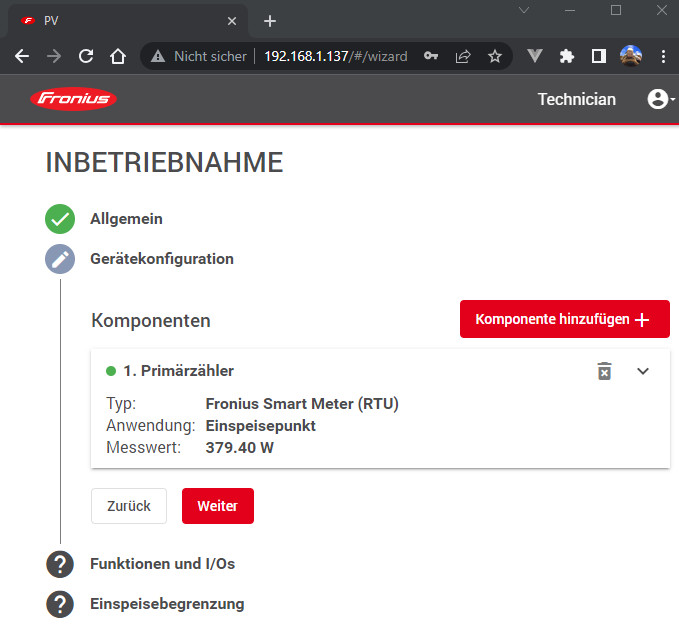Click the Funktionen und I/Os question icon
This screenshot has height=643, width=679.
(60, 564)
